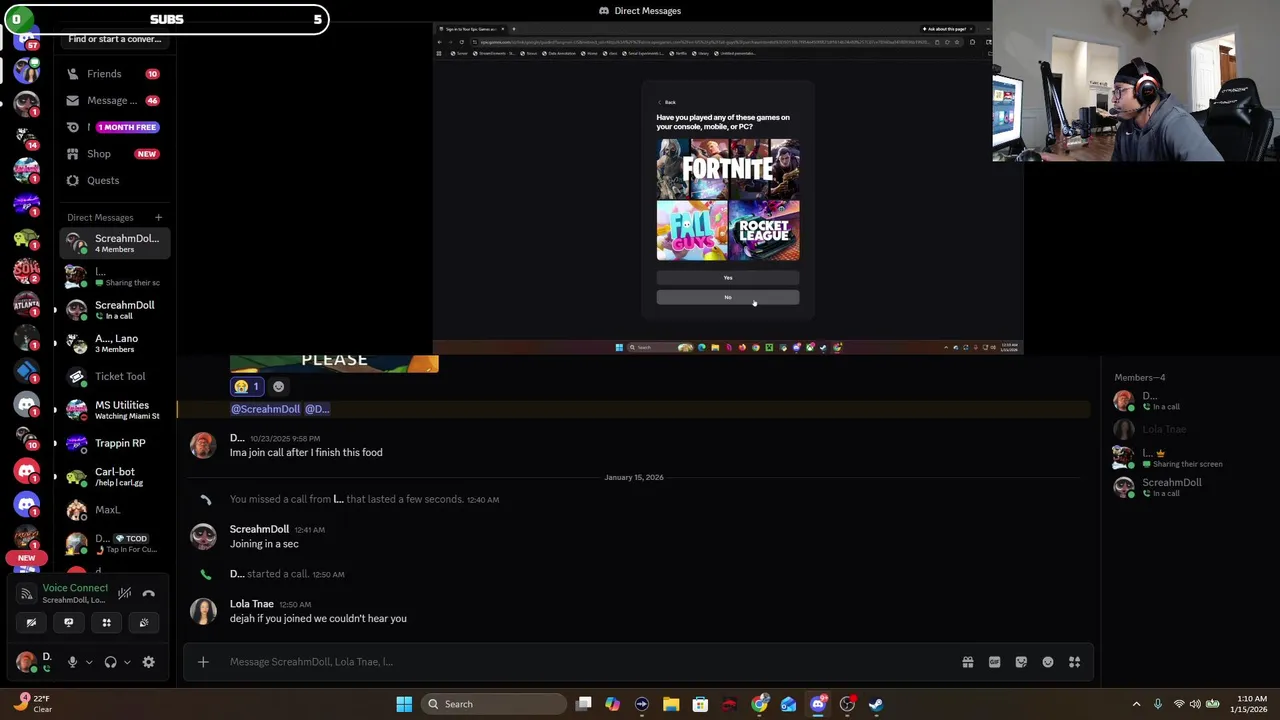Open ScreahmDoll group DM with 4 Members
Image resolution: width=1280 pixels, height=720 pixels.
pyautogui.click(x=115, y=243)
